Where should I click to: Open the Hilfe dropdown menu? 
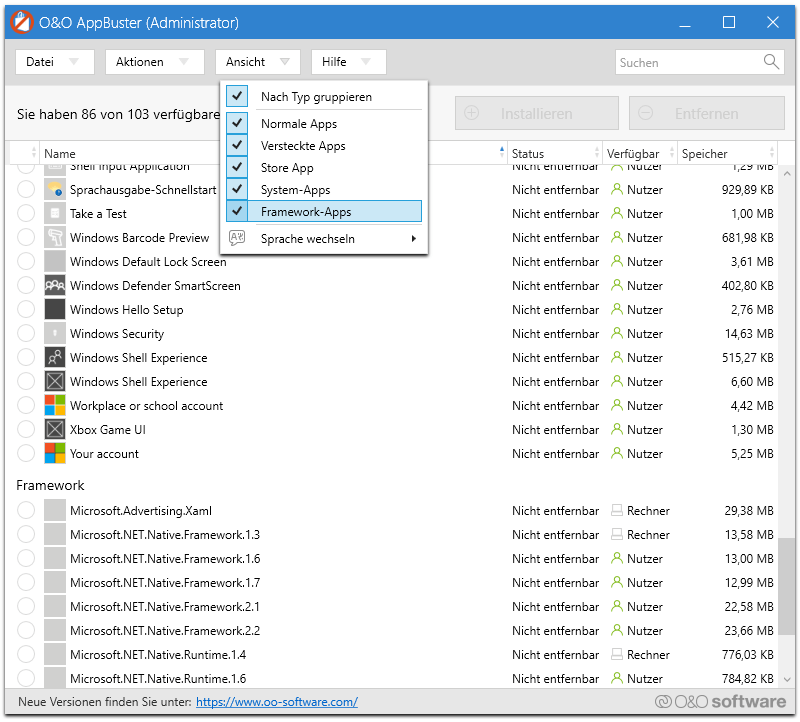click(x=348, y=62)
